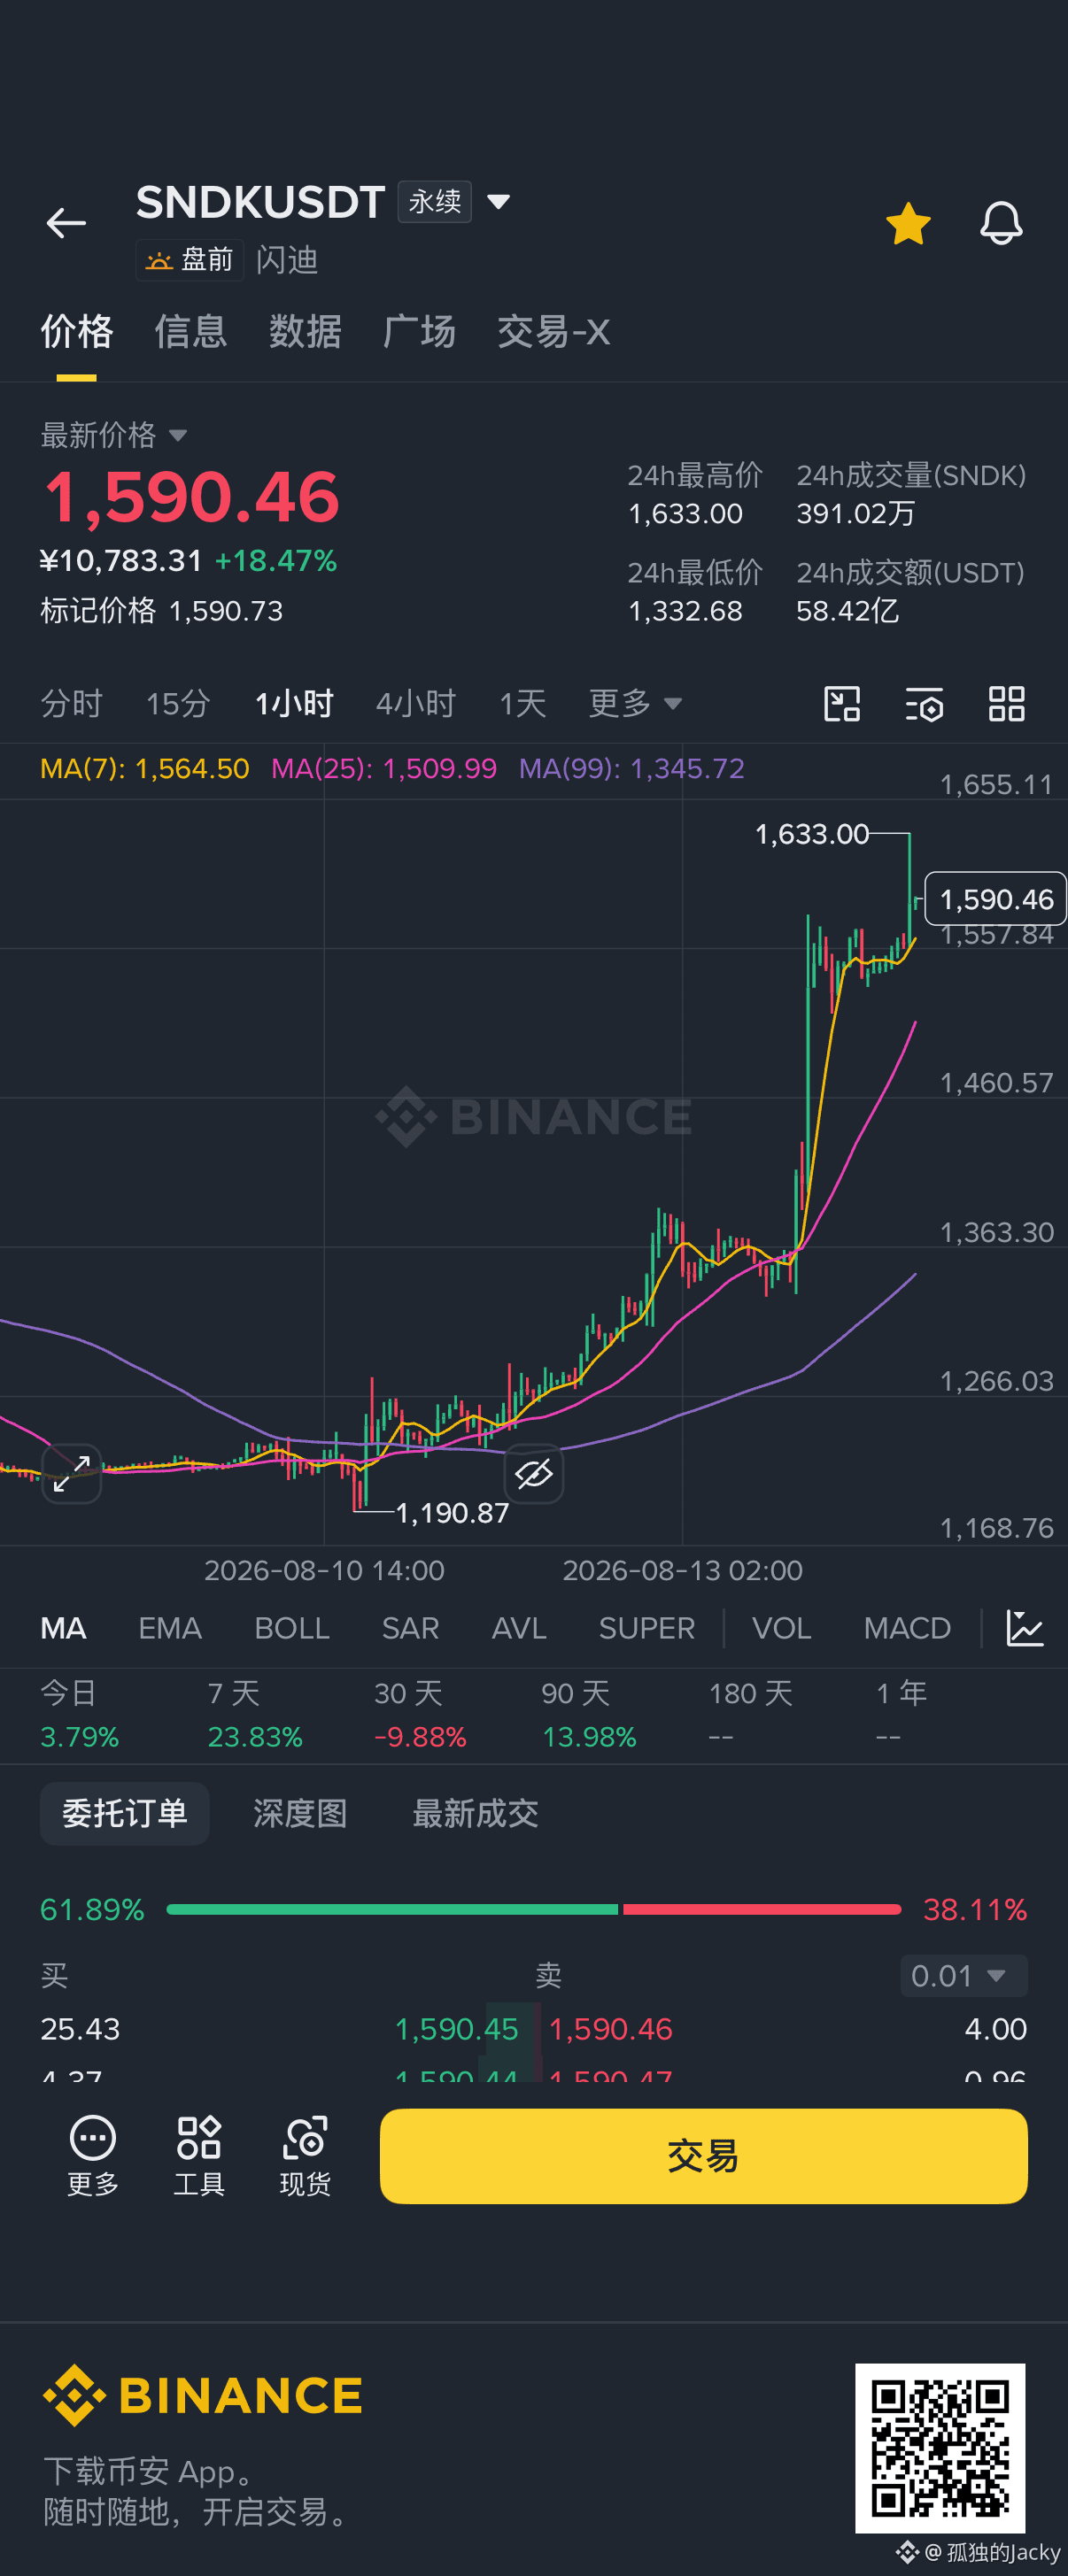Select the 深度图 tab

click(x=300, y=1813)
